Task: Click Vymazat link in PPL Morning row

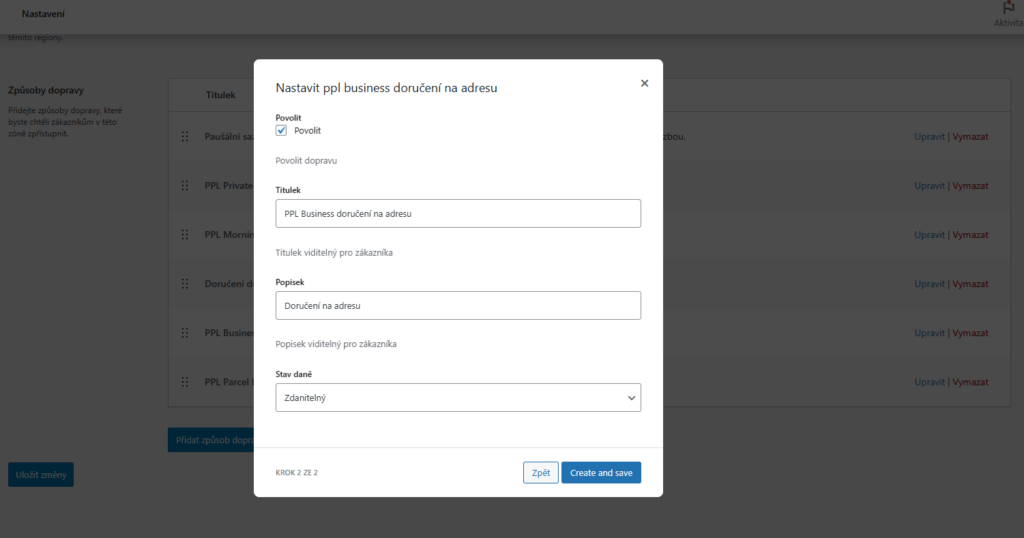Action: click(970, 234)
